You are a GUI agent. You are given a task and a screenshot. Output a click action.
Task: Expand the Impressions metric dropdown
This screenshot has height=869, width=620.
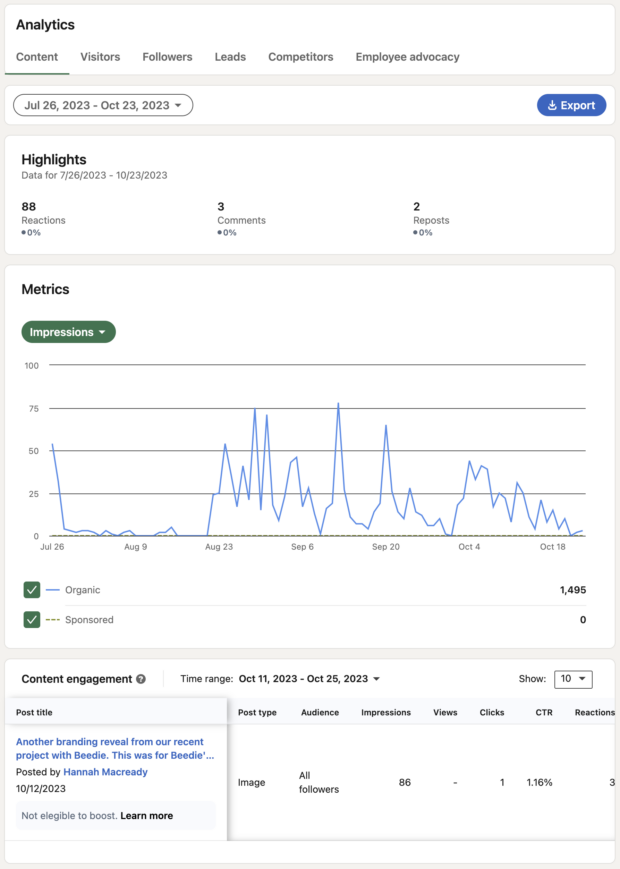(x=68, y=332)
